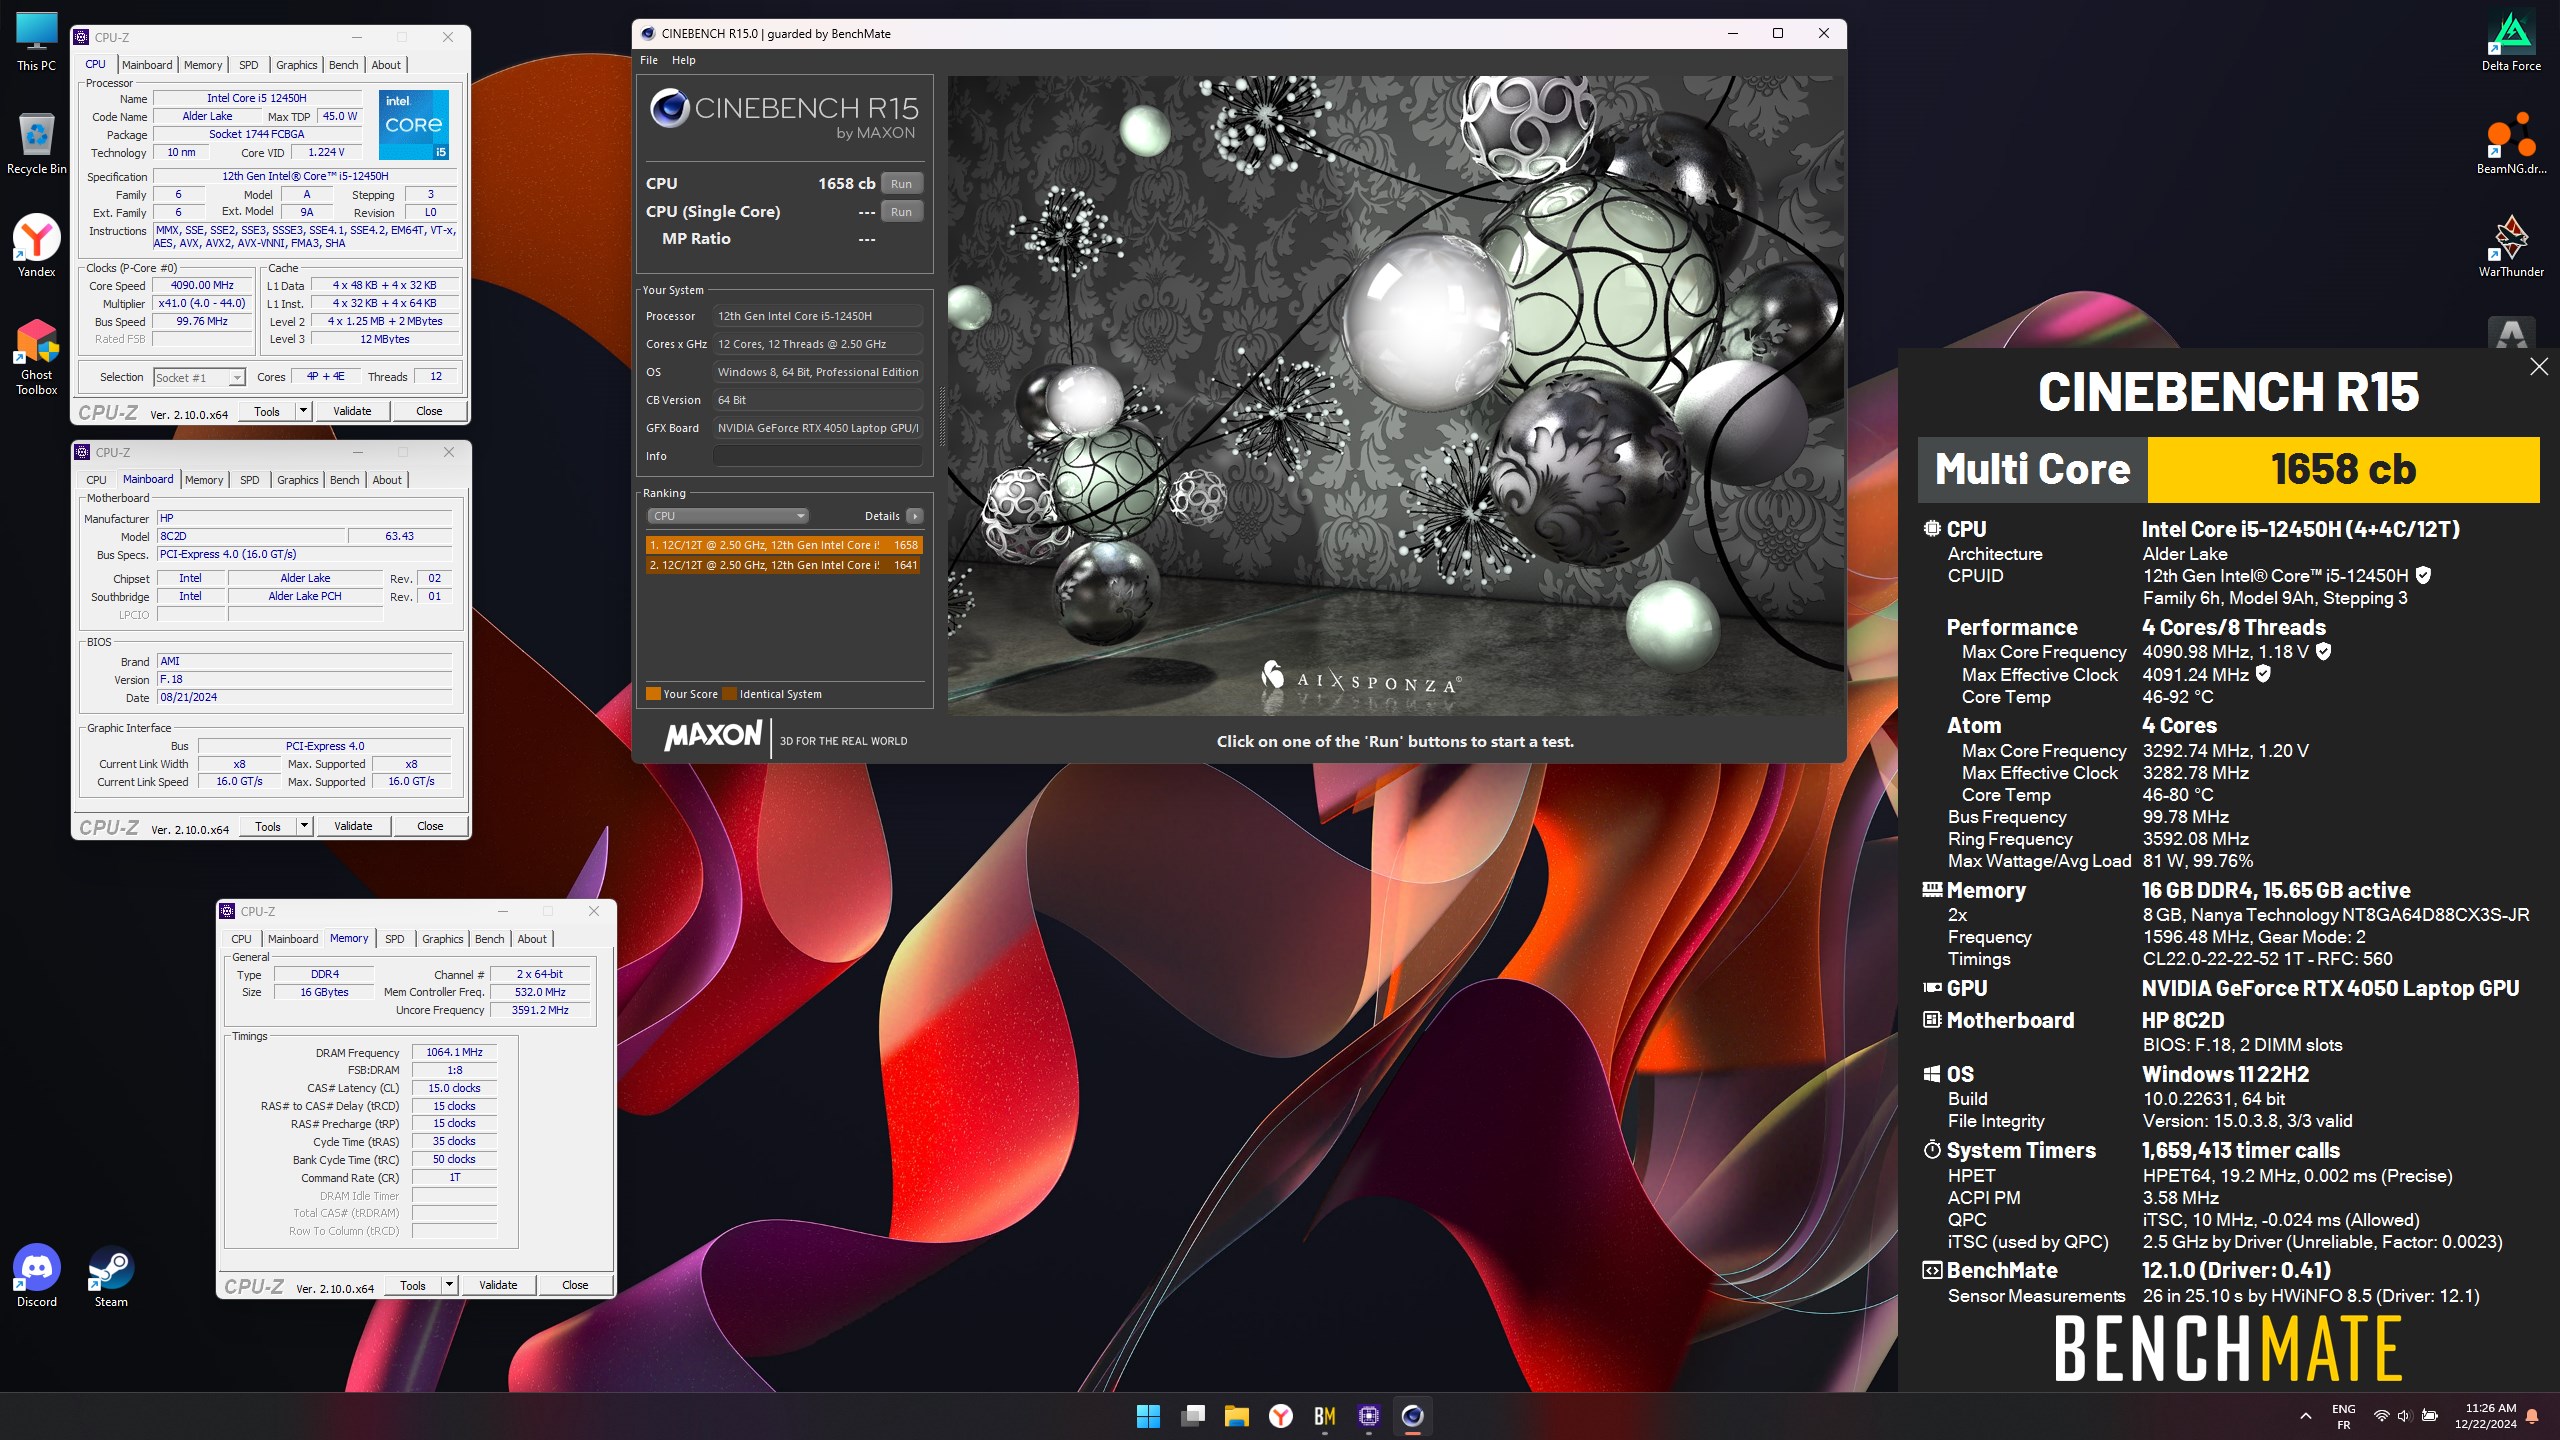Open Graphics tab in the Memory CPU-Z window

point(442,939)
